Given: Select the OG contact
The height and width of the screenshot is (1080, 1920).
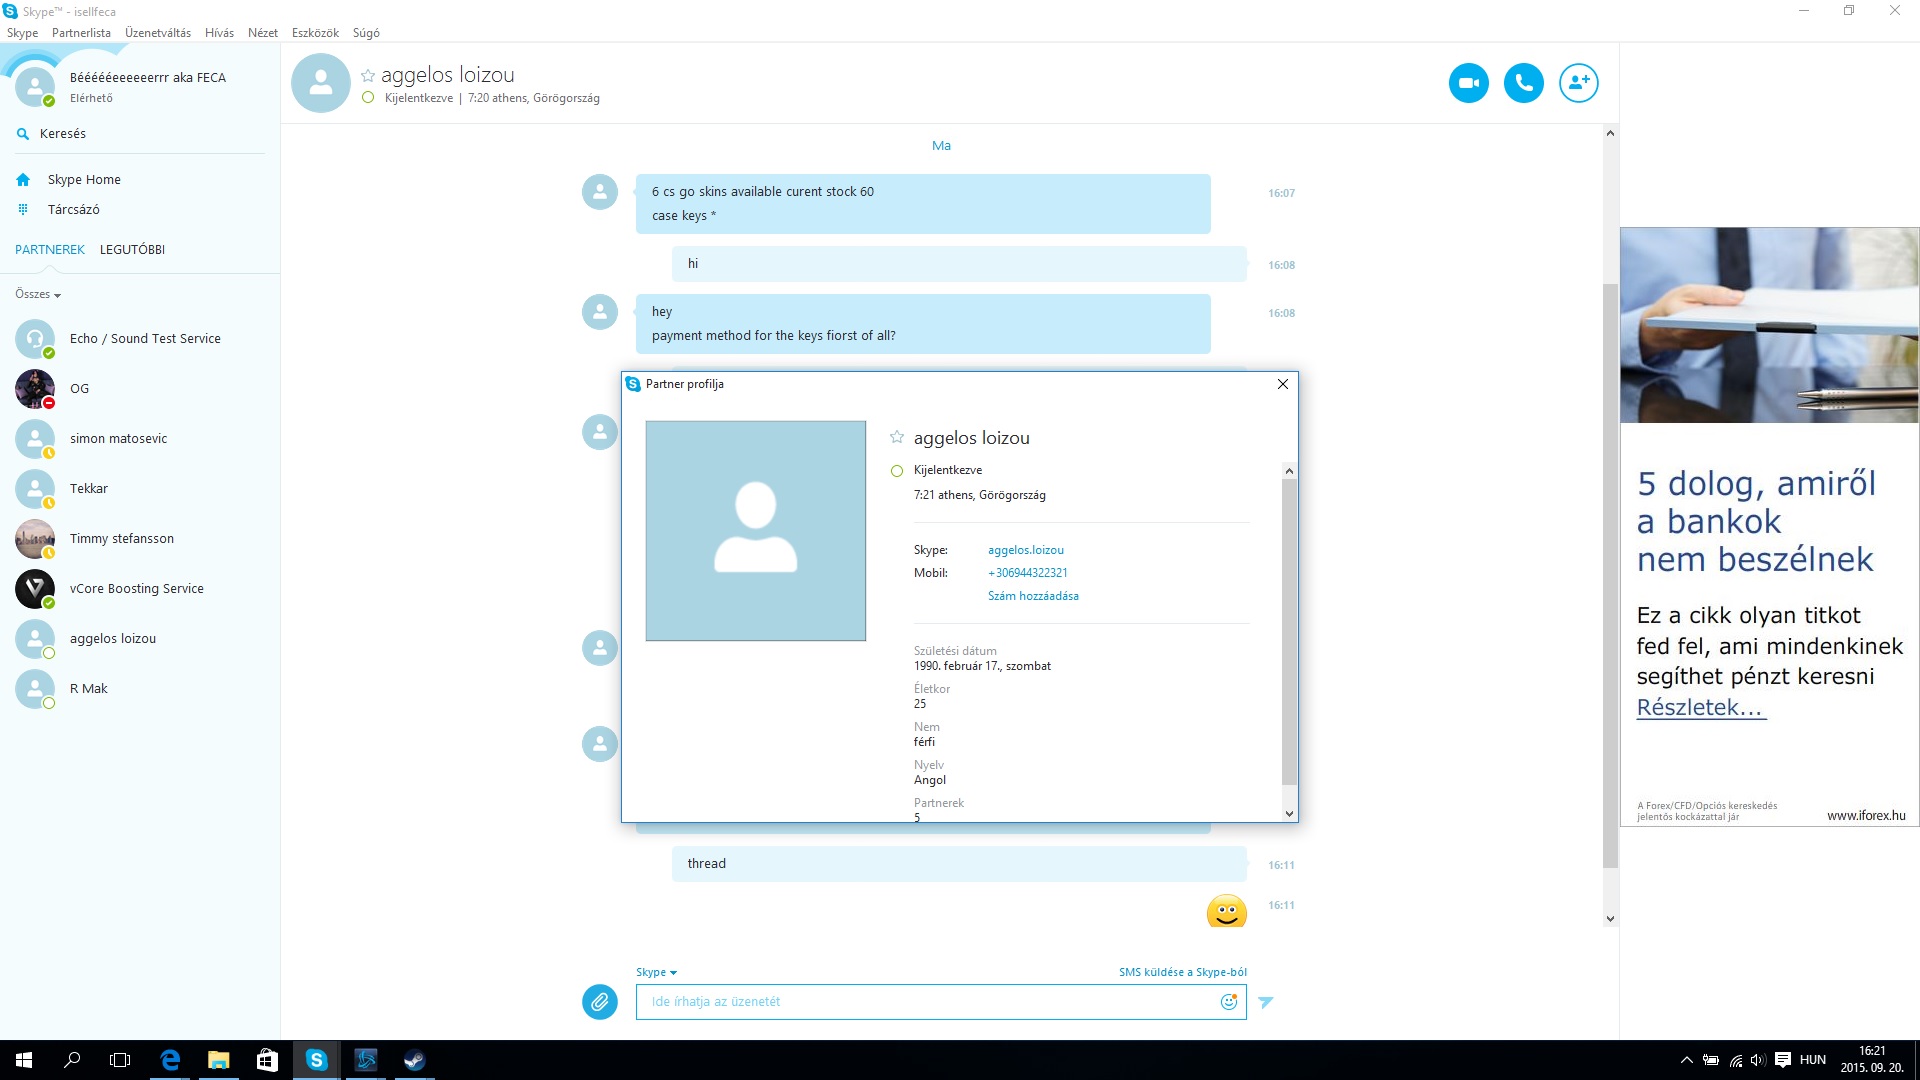Looking at the screenshot, I should (x=140, y=389).
